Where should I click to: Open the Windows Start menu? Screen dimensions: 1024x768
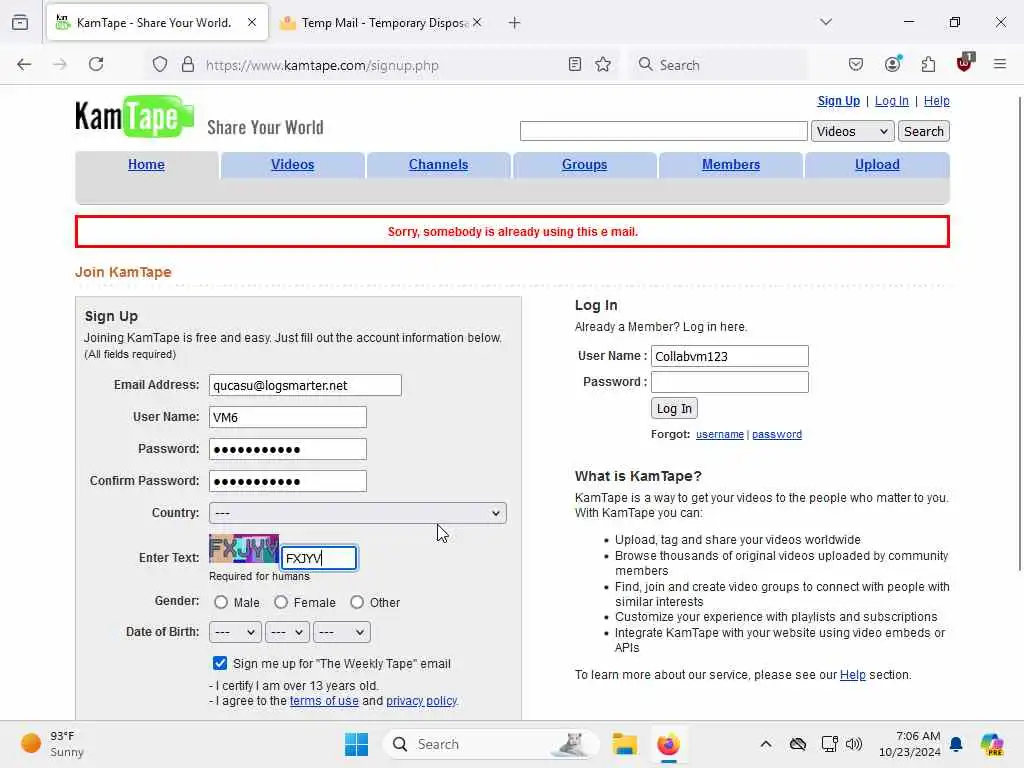tap(357, 744)
